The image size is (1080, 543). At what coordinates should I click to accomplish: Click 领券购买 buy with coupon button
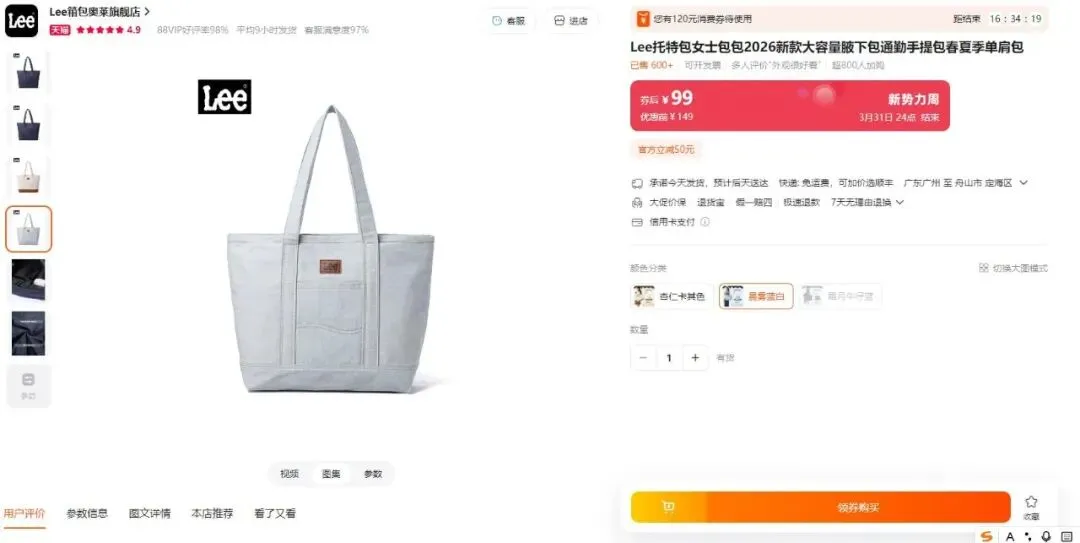858,507
